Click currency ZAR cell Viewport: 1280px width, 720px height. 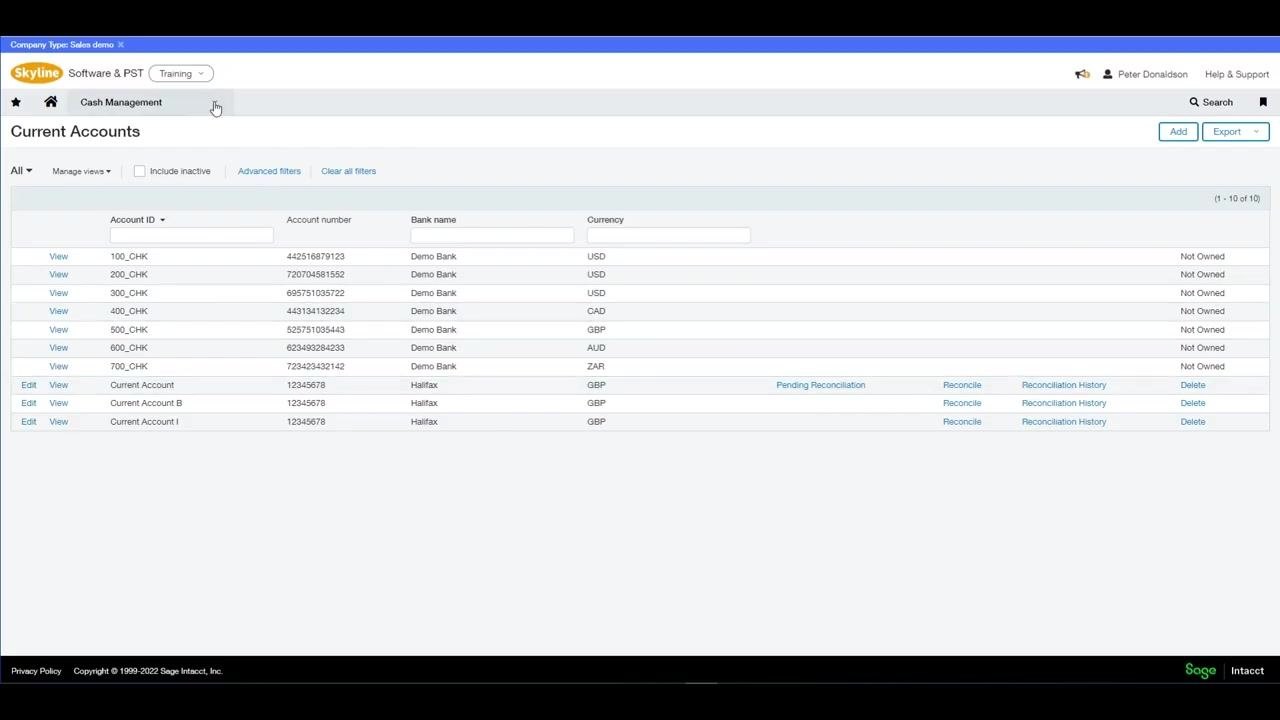pos(596,366)
